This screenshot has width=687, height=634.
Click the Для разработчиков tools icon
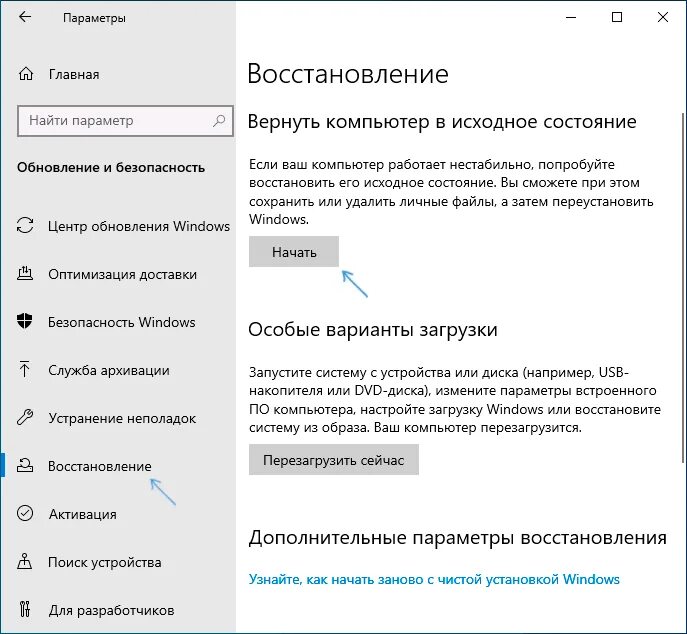coord(25,609)
